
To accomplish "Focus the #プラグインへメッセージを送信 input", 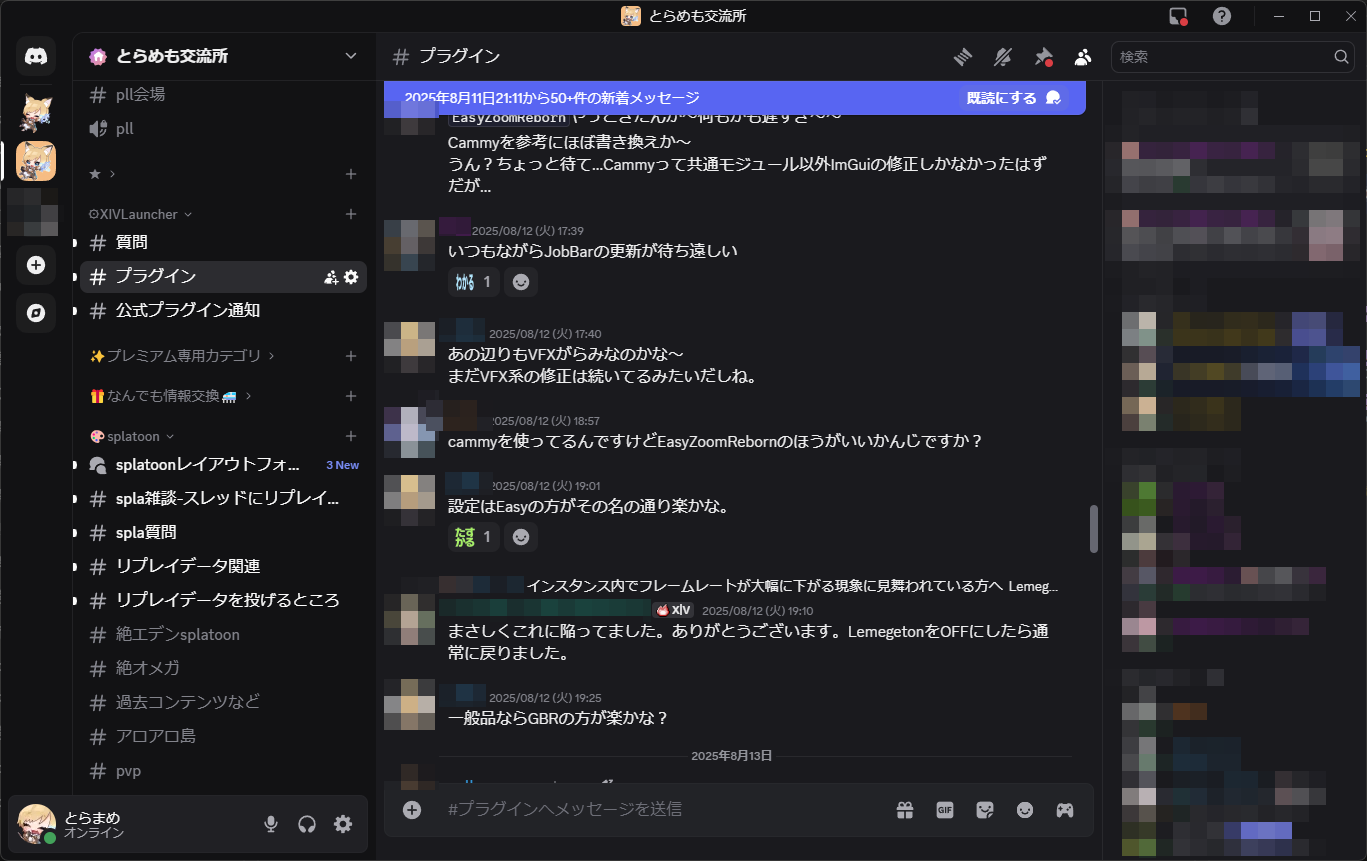I will (660, 810).
